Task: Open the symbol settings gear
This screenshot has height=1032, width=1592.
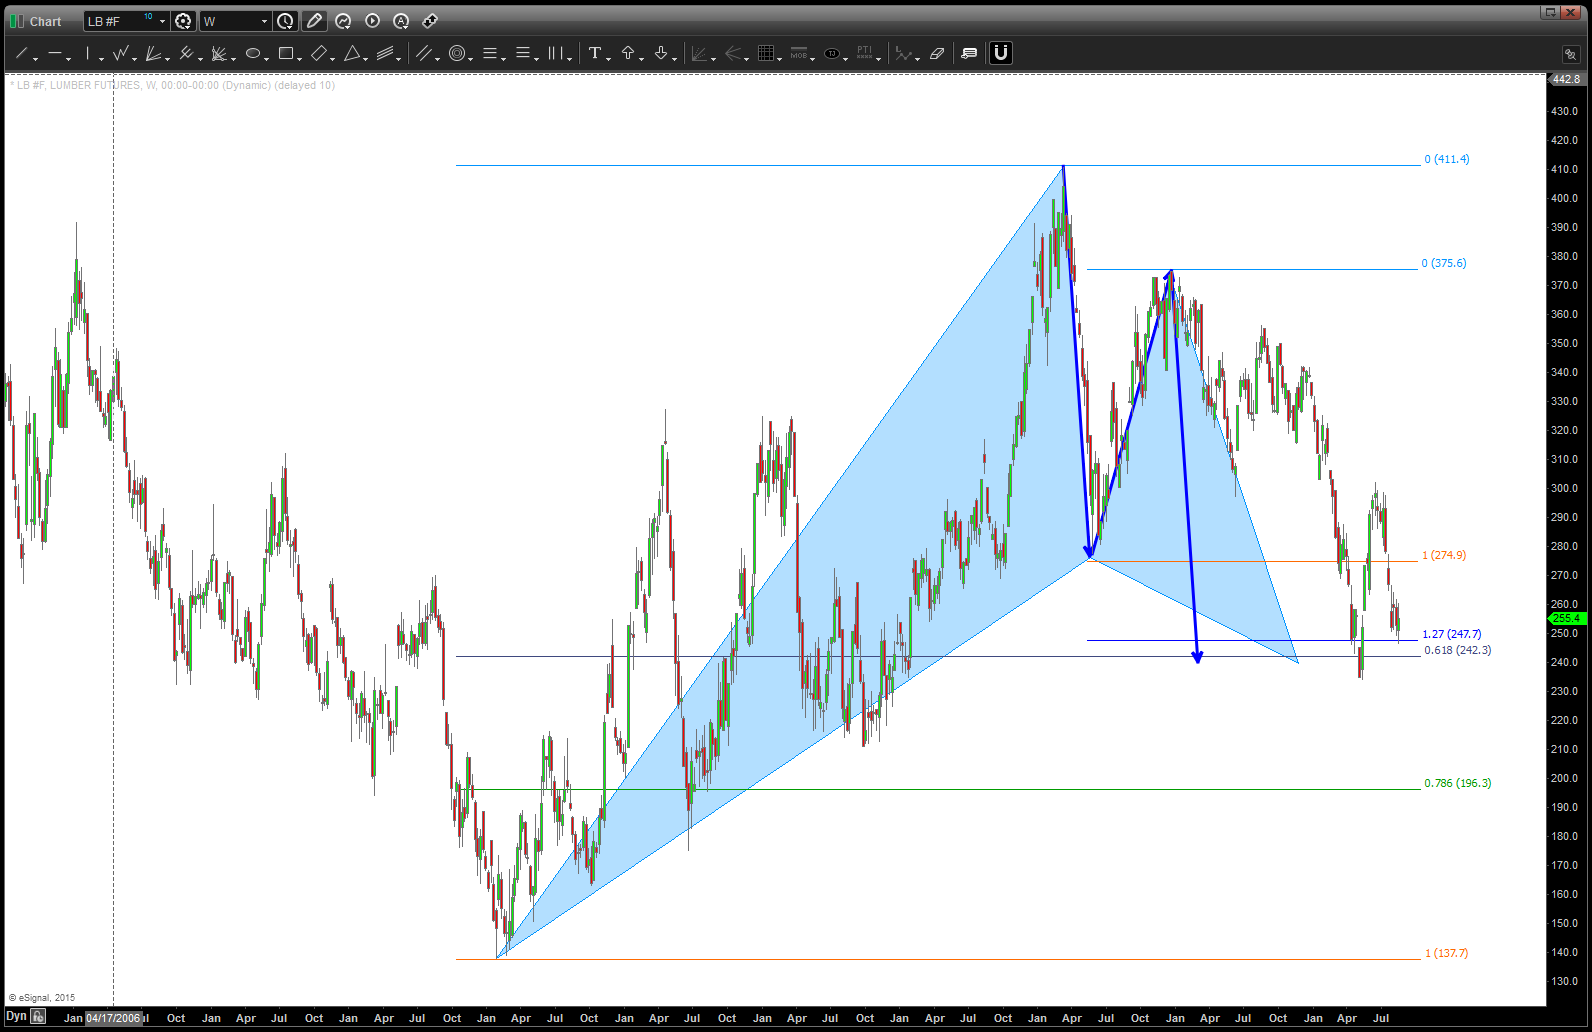Action: click(183, 21)
